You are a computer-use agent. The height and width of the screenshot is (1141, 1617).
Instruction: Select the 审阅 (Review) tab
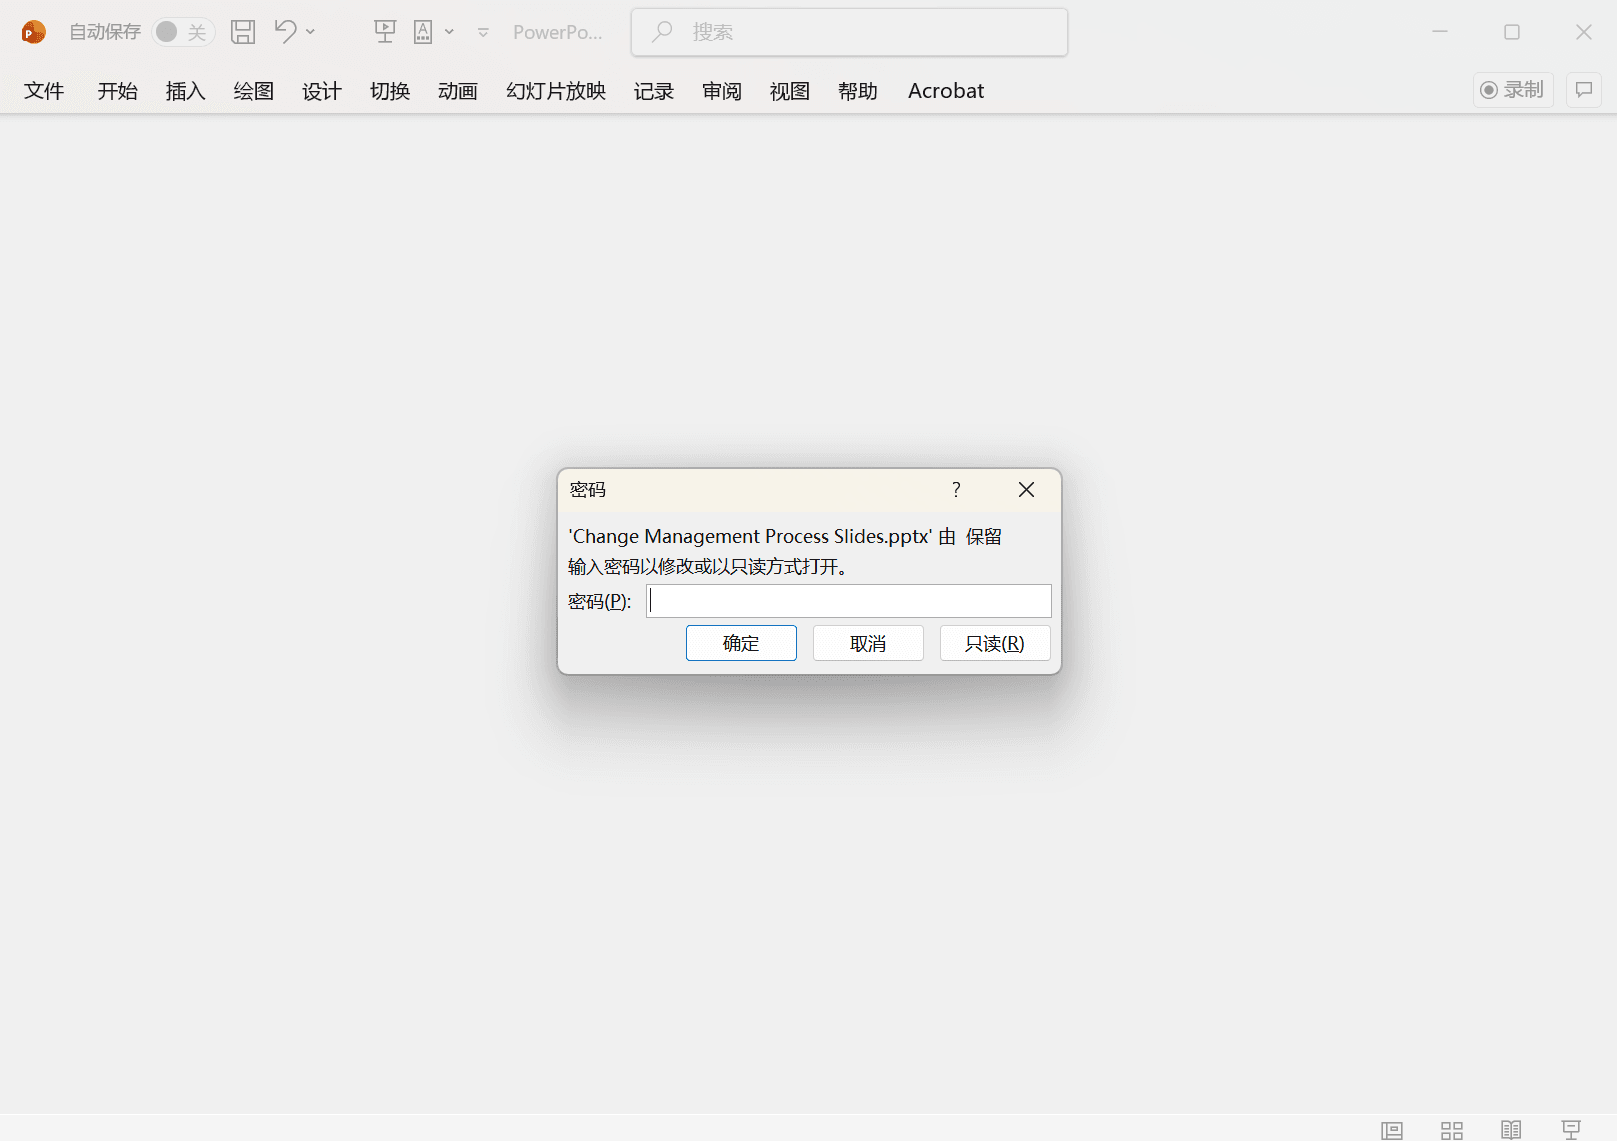coord(722,91)
